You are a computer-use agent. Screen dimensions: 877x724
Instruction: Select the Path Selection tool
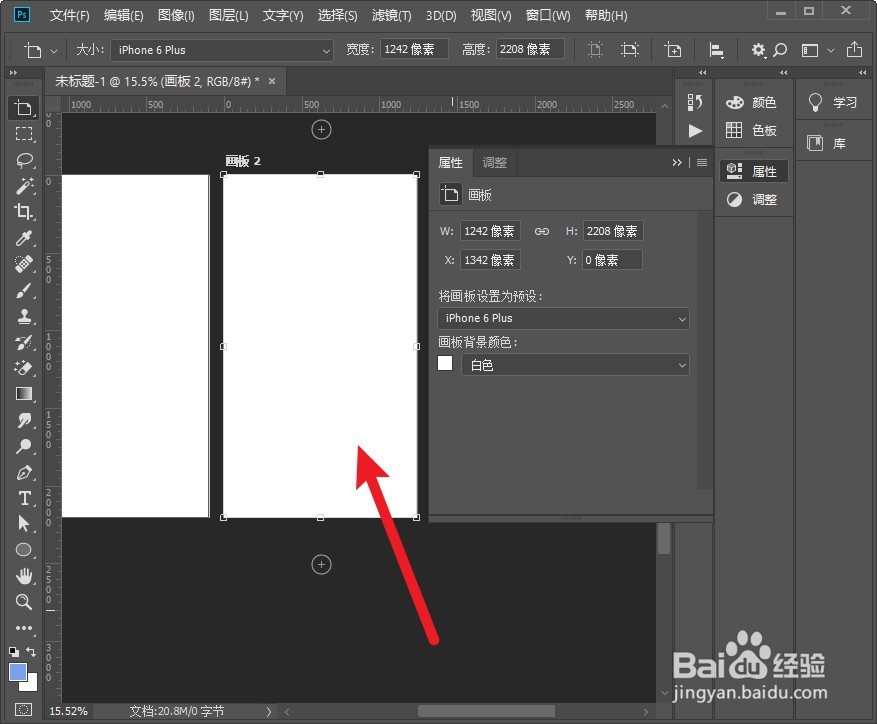[x=23, y=524]
